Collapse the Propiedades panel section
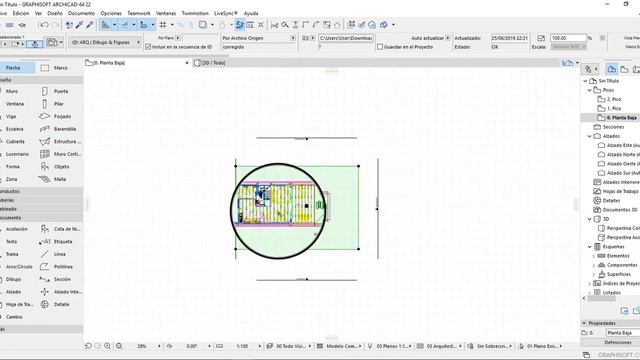Screen dimensions: 640x360 (x=584, y=323)
